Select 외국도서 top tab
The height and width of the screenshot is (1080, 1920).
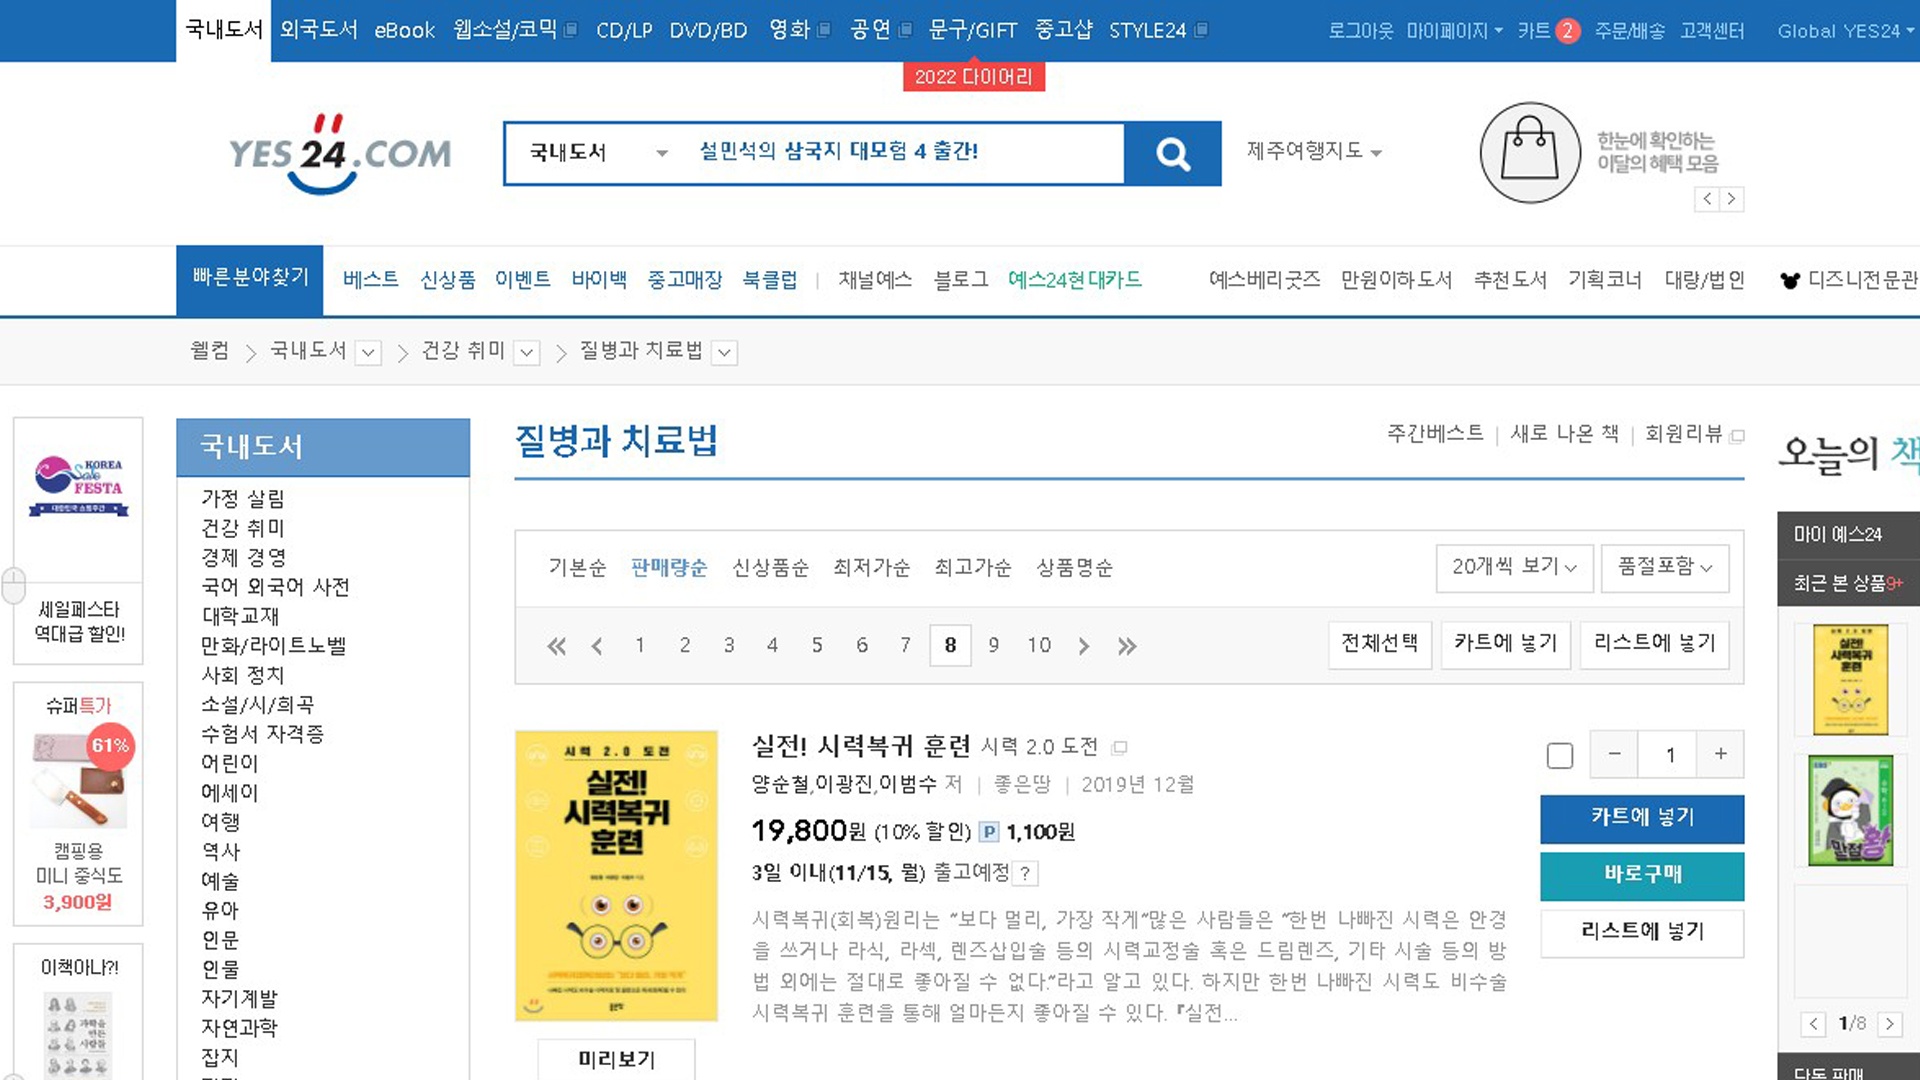coord(318,30)
